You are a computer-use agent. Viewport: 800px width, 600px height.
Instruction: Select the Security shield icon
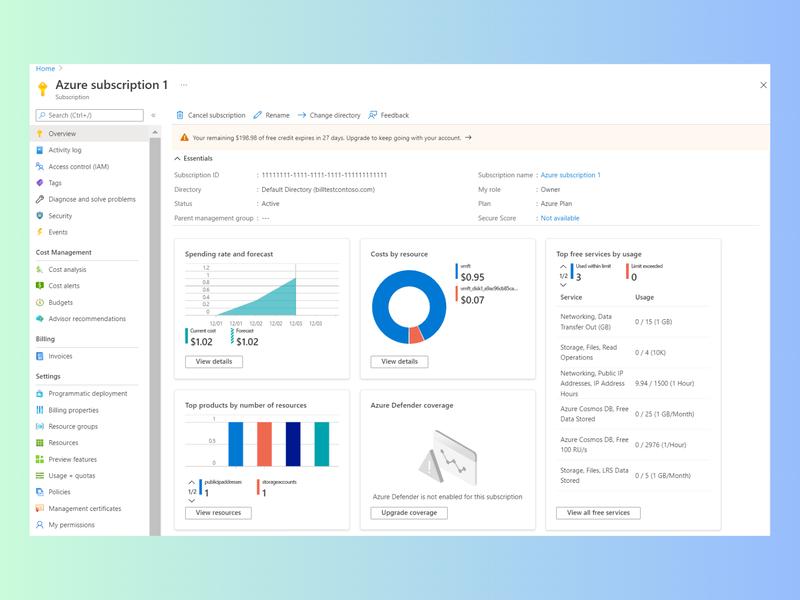point(40,215)
